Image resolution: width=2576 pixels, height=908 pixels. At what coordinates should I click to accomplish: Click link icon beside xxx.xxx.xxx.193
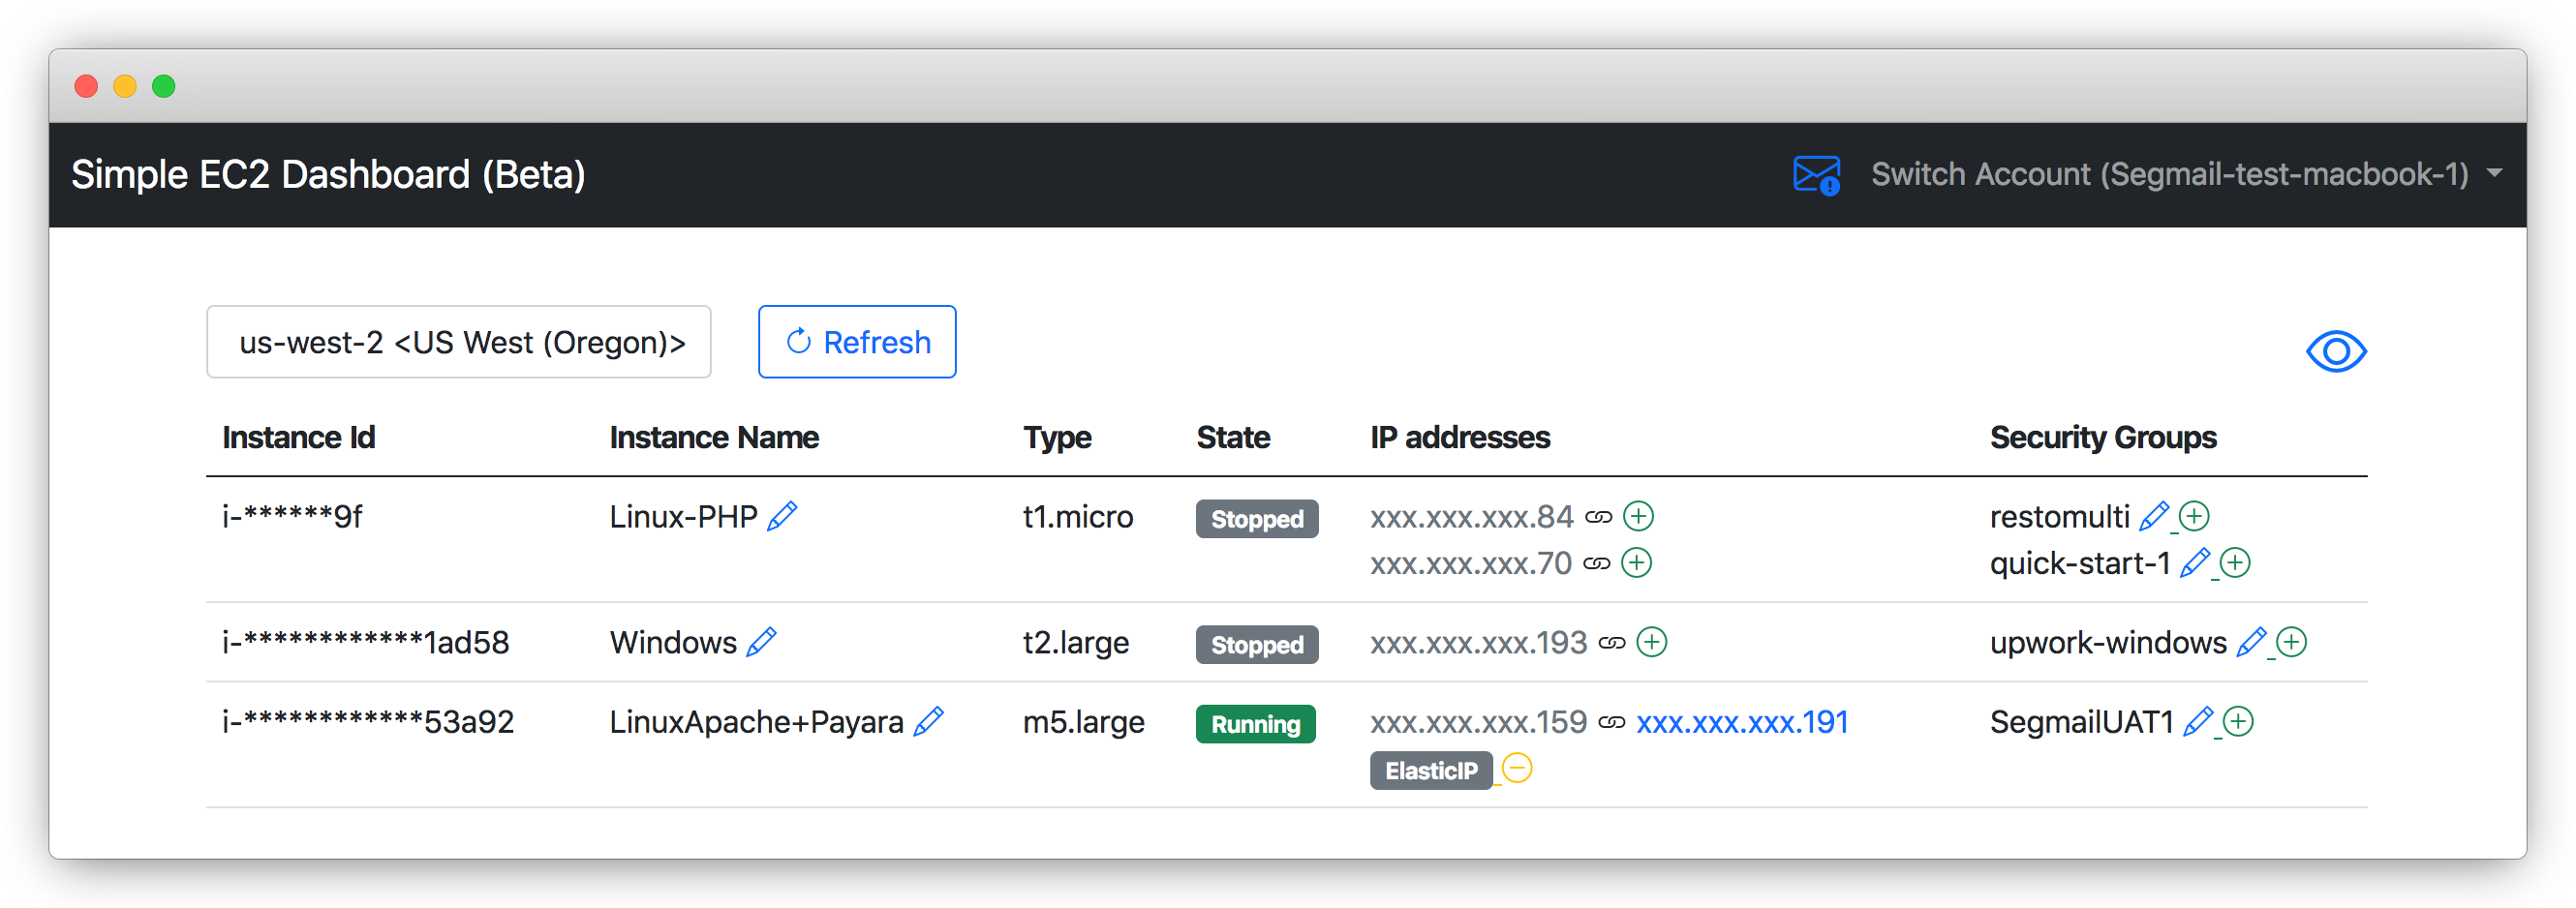coord(1611,643)
